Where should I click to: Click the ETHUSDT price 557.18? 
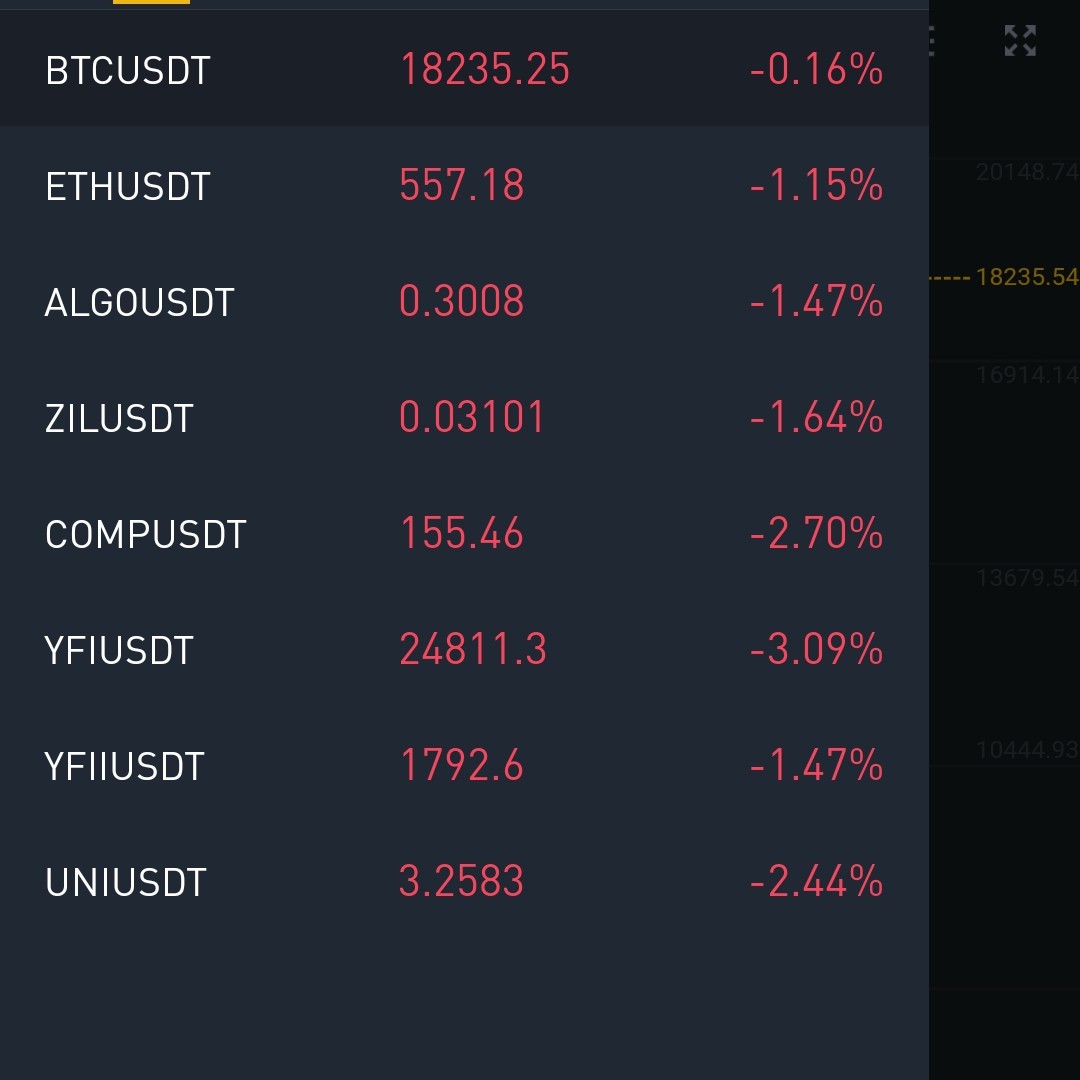tap(461, 186)
